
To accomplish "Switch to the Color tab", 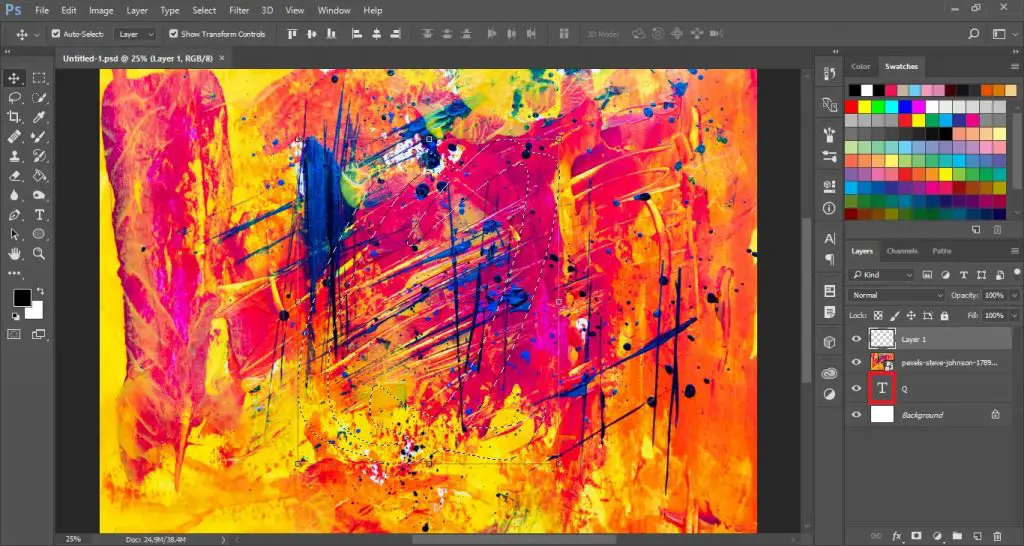I will point(861,67).
